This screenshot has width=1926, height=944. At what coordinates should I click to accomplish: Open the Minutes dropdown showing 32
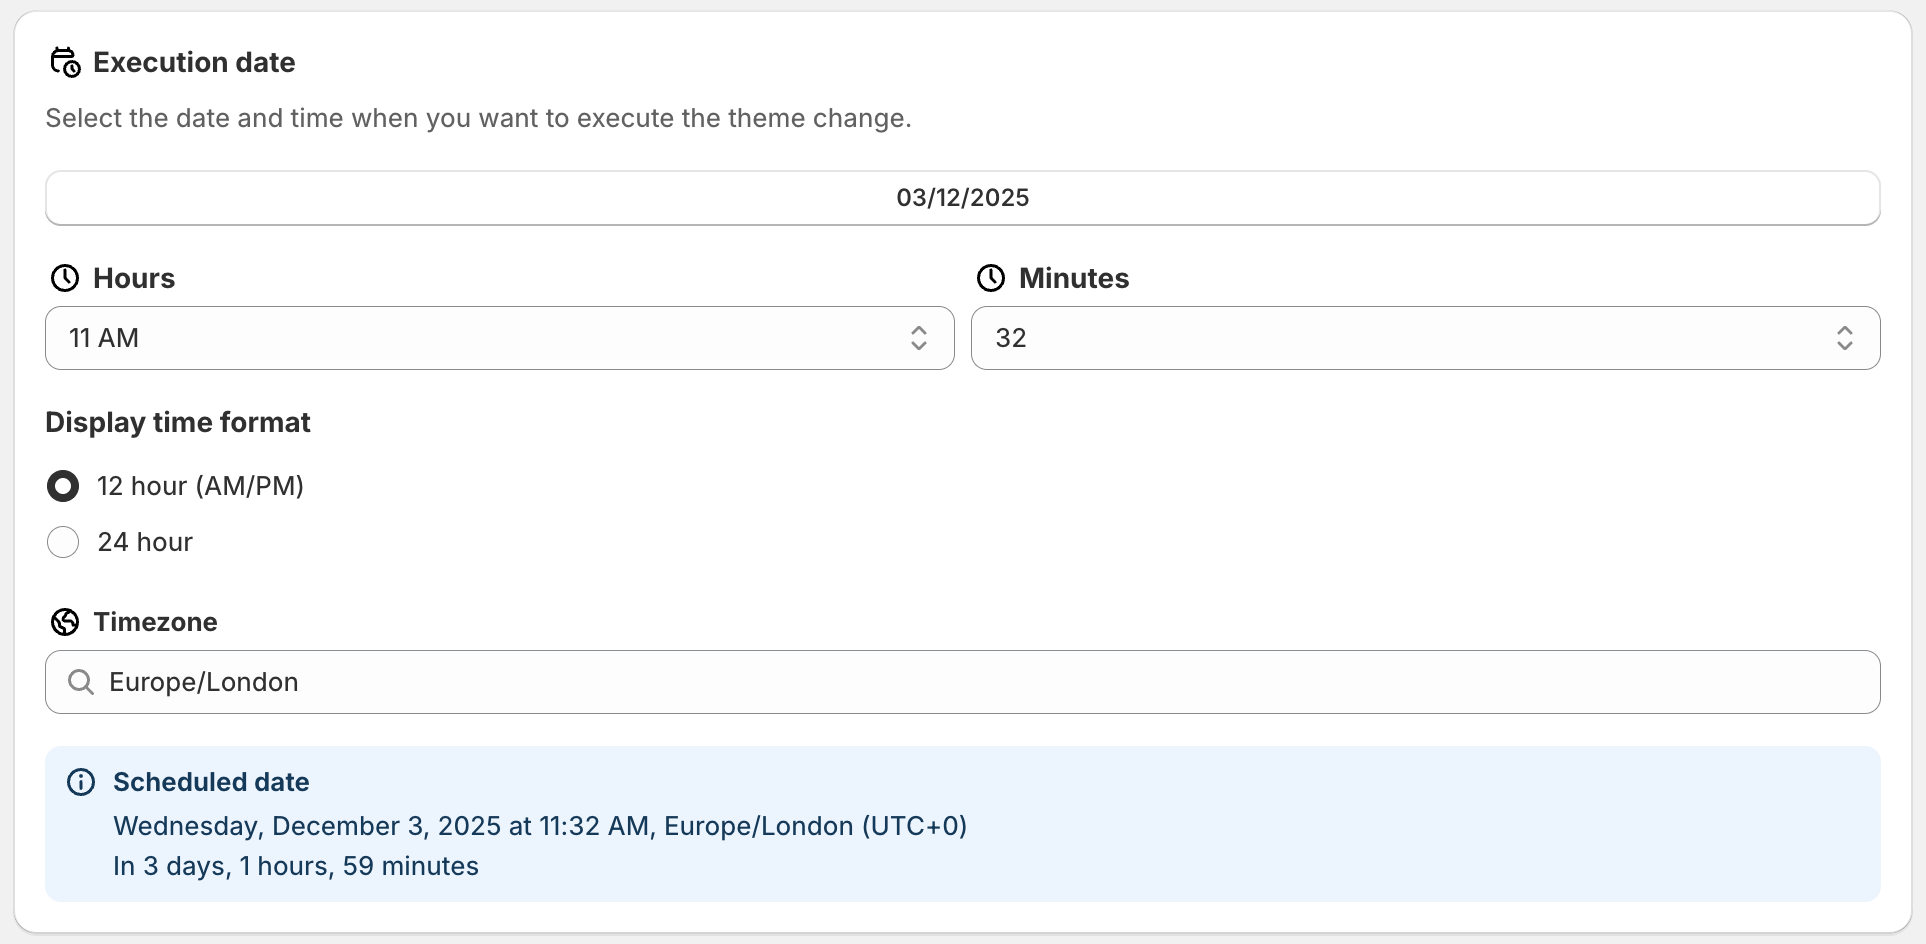tap(1400, 338)
